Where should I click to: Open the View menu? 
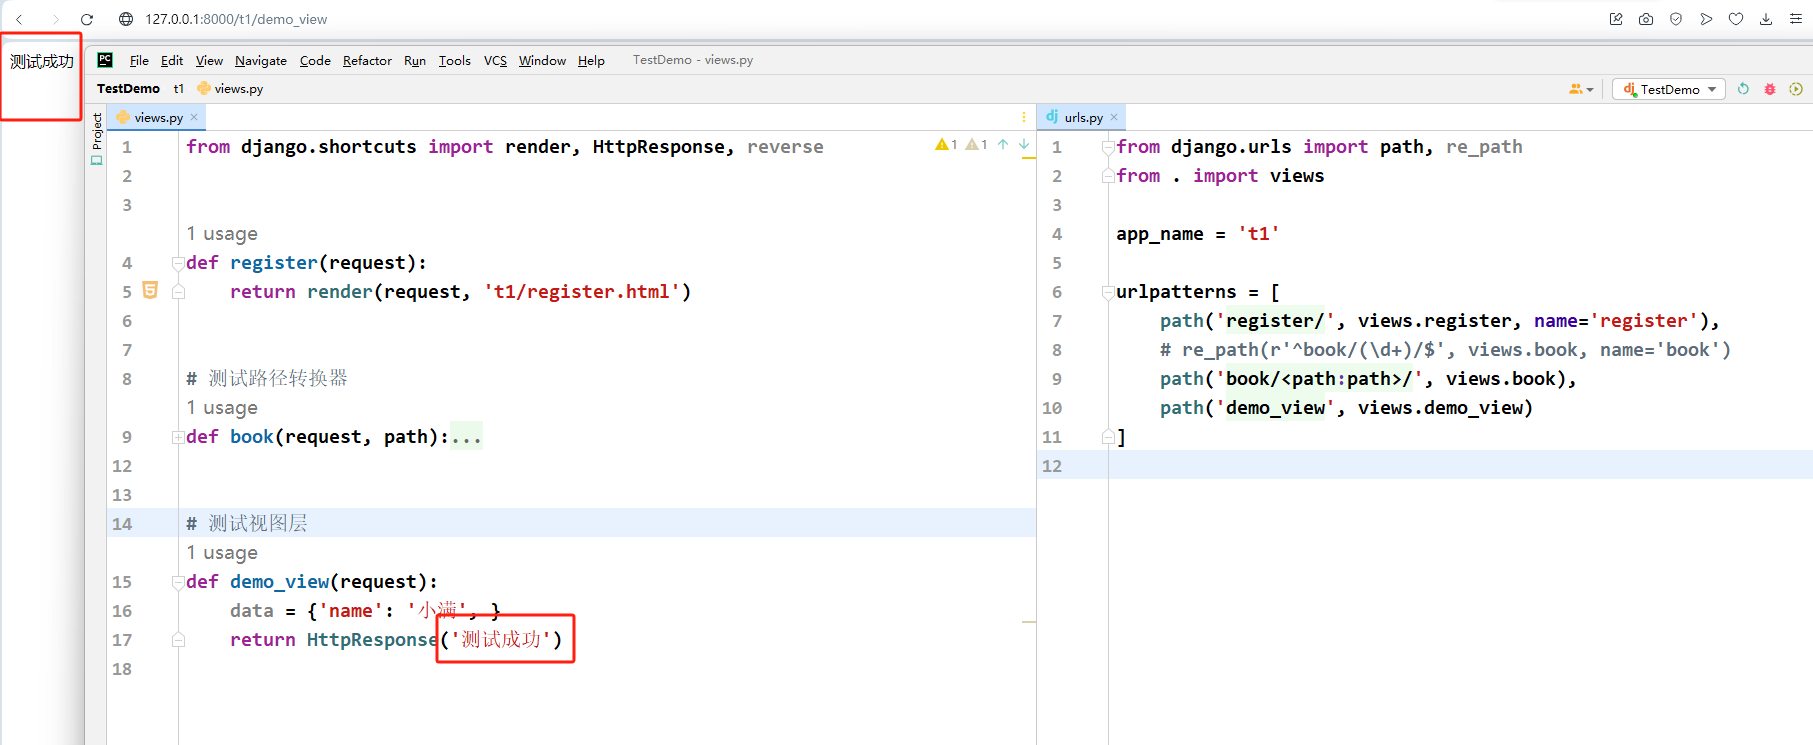[x=209, y=61]
